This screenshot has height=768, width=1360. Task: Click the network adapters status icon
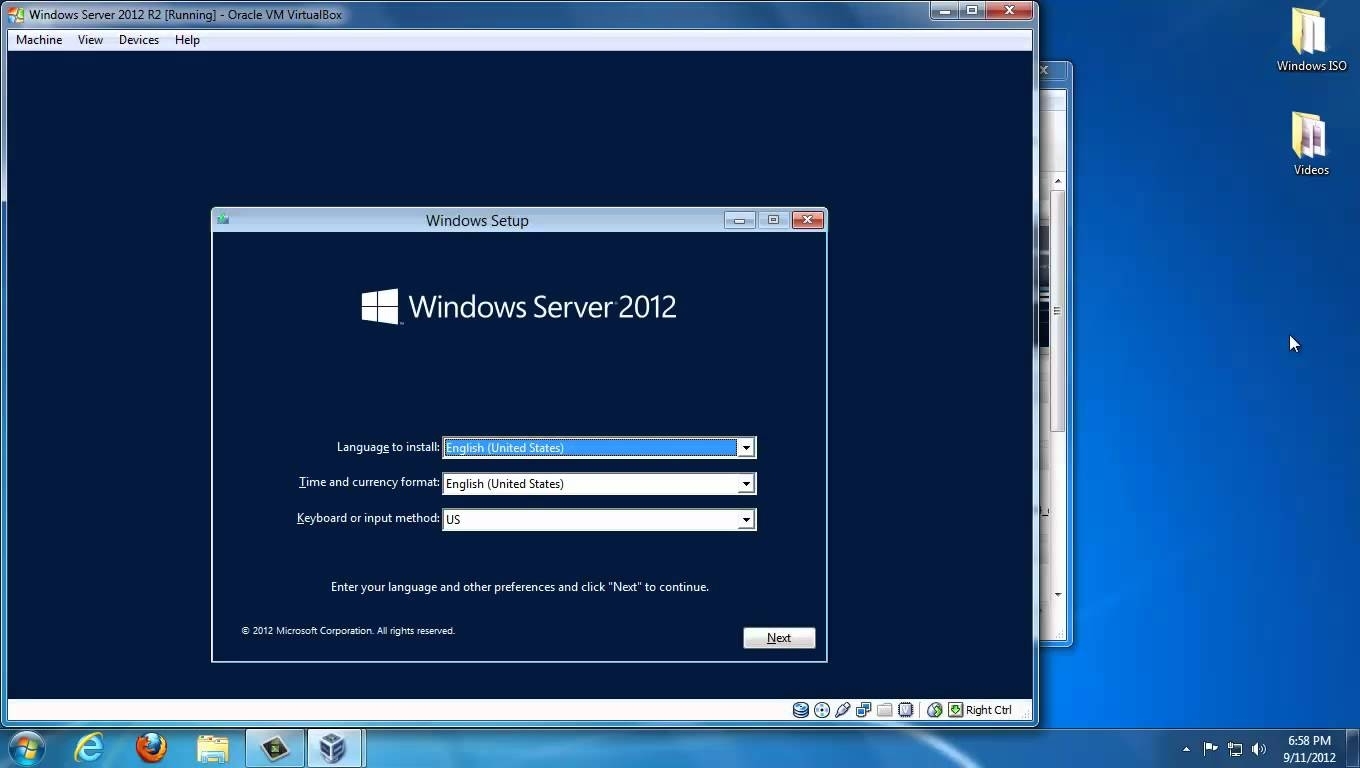[x=864, y=710]
